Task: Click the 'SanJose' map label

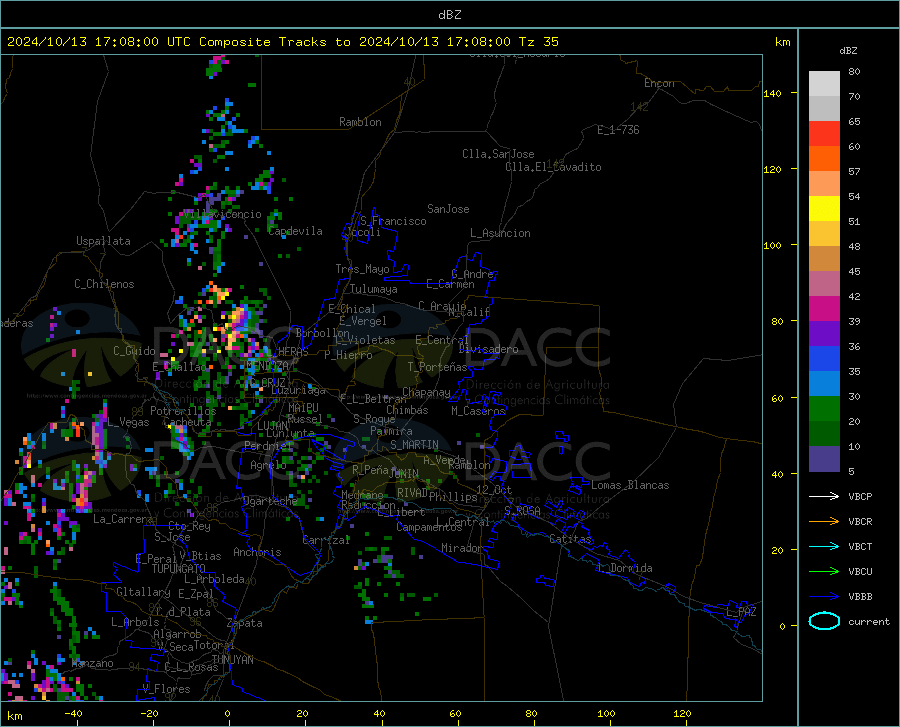Action: click(x=448, y=209)
